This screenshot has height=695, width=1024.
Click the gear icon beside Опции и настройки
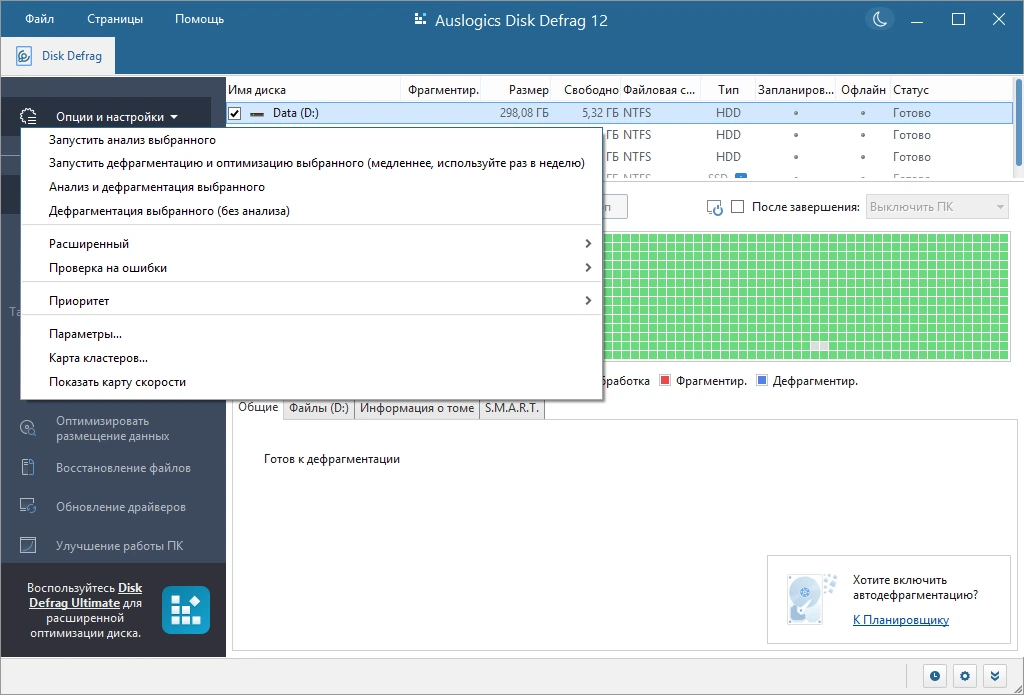coord(28,117)
